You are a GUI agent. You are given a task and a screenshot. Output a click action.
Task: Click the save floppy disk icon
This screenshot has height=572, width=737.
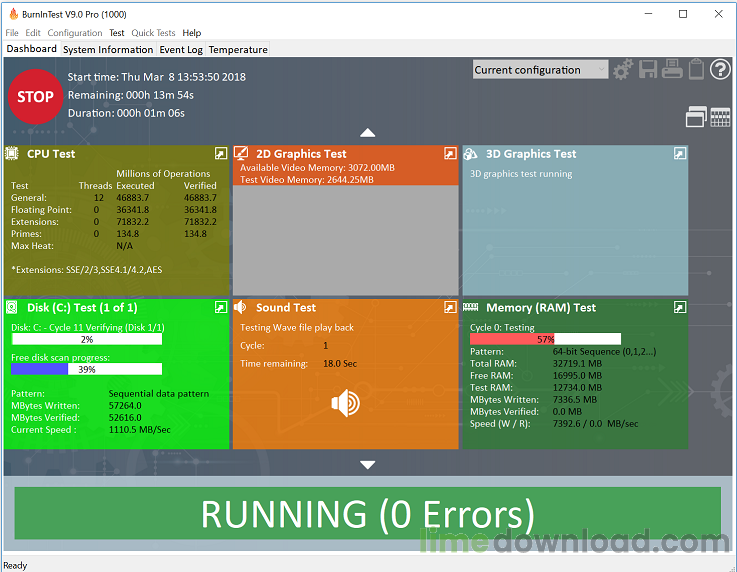(x=648, y=70)
